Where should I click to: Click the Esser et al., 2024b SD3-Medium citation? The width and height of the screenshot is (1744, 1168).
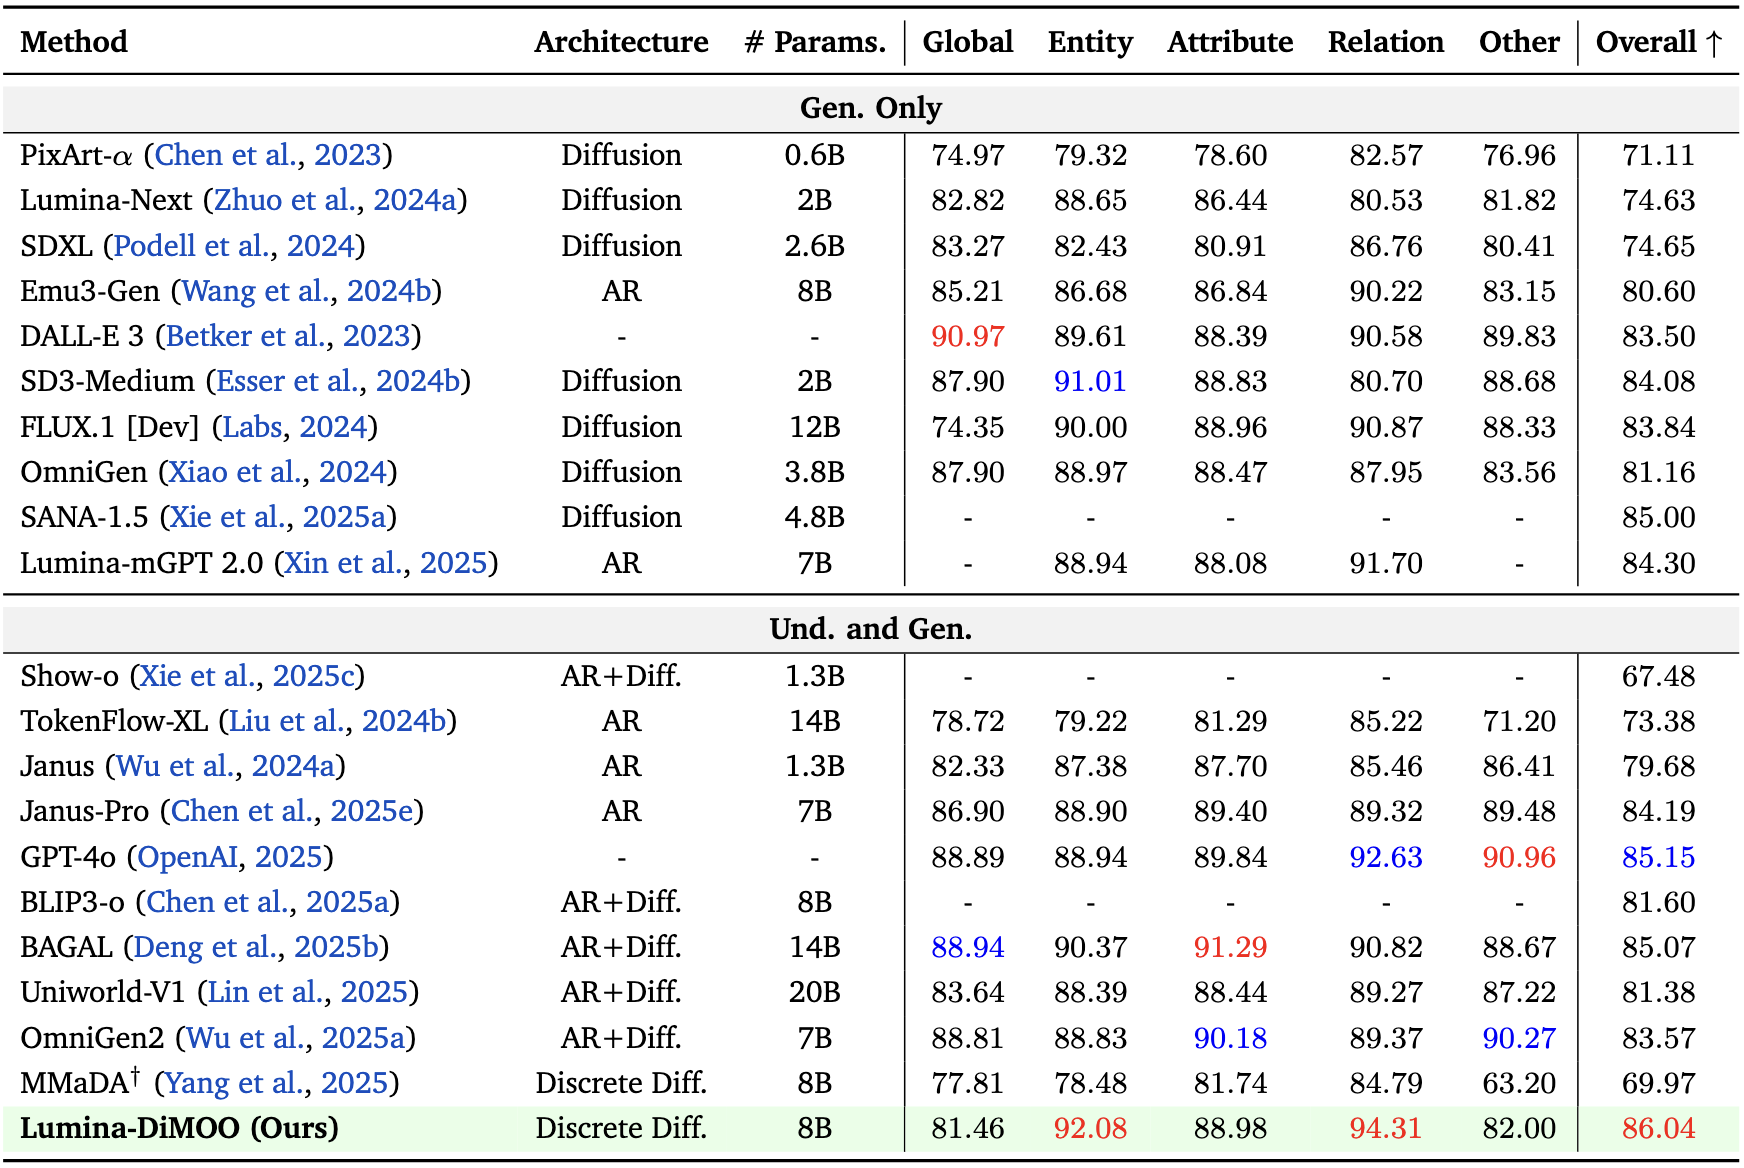point(338,381)
